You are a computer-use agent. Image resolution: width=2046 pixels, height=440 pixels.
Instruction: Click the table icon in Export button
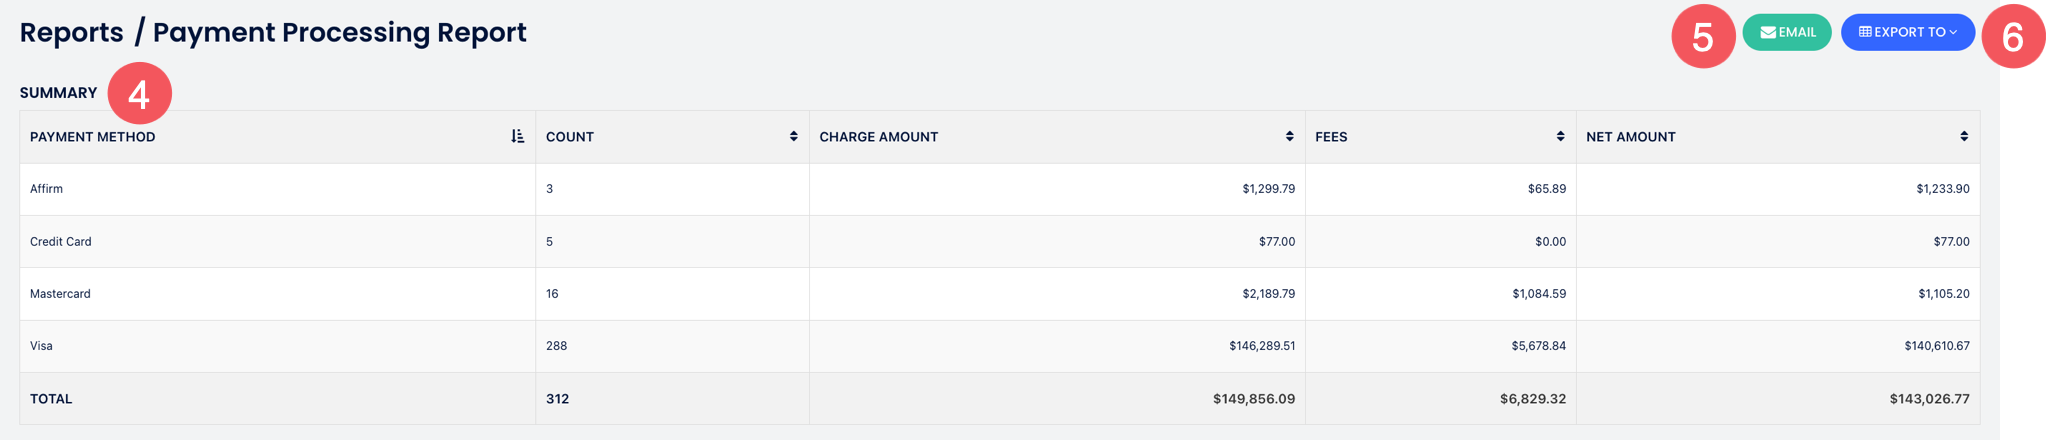tap(1865, 32)
